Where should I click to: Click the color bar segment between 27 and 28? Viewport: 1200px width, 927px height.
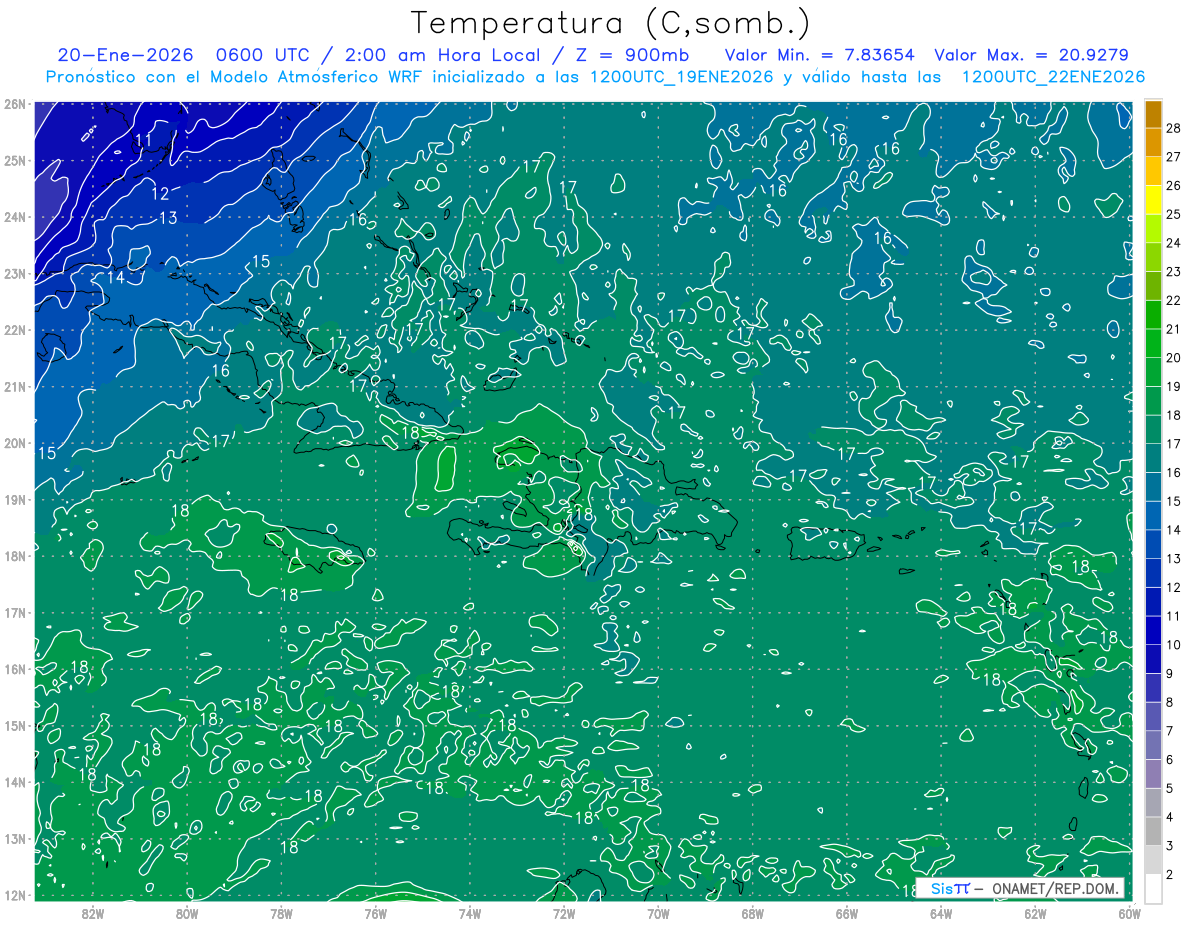point(1153,143)
